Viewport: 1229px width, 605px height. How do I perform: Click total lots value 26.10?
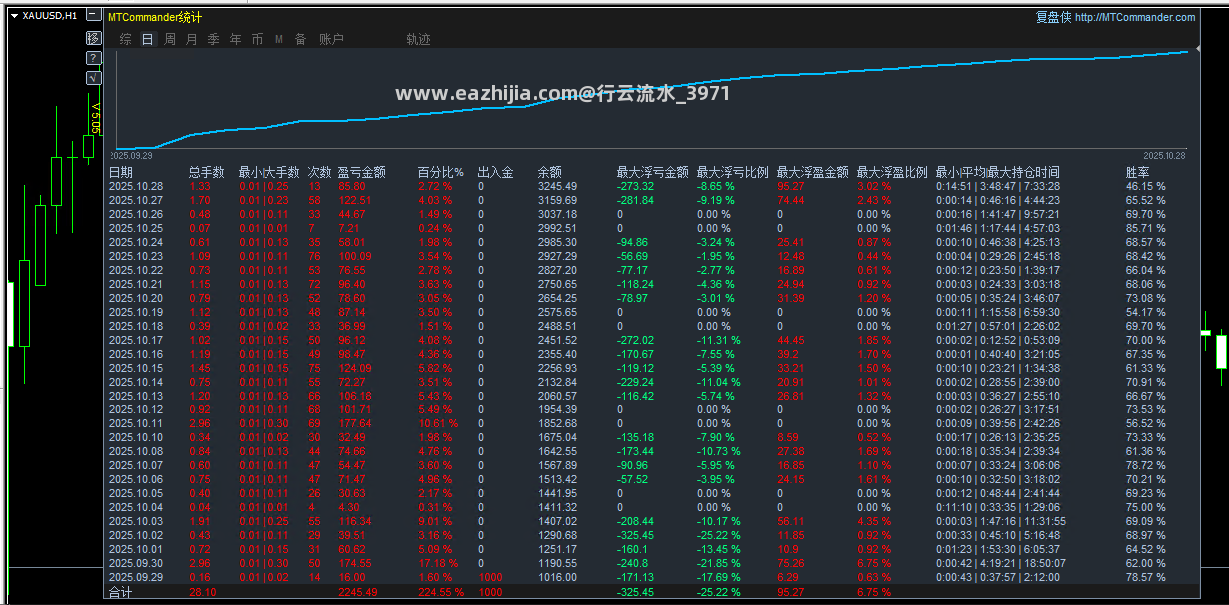coord(202,593)
